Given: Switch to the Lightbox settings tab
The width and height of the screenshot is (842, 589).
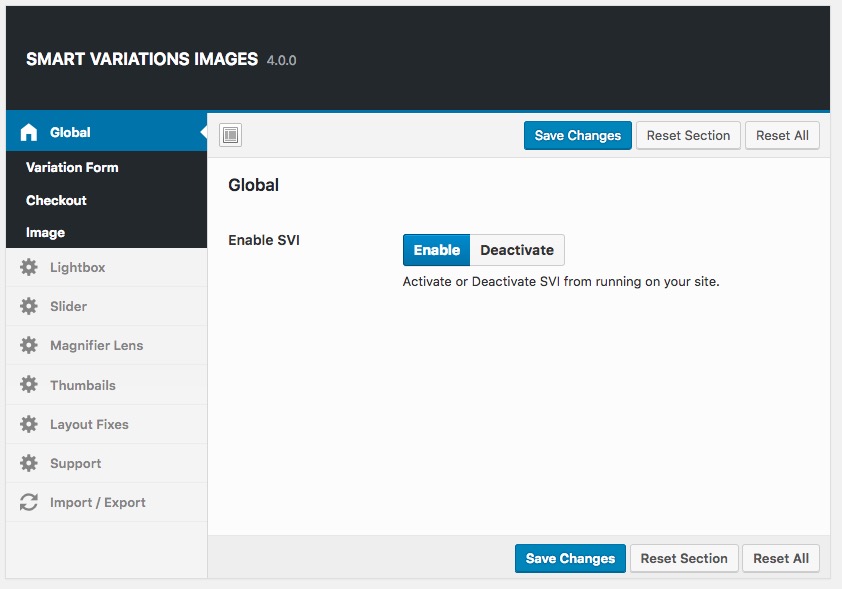Looking at the screenshot, I should pyautogui.click(x=77, y=267).
